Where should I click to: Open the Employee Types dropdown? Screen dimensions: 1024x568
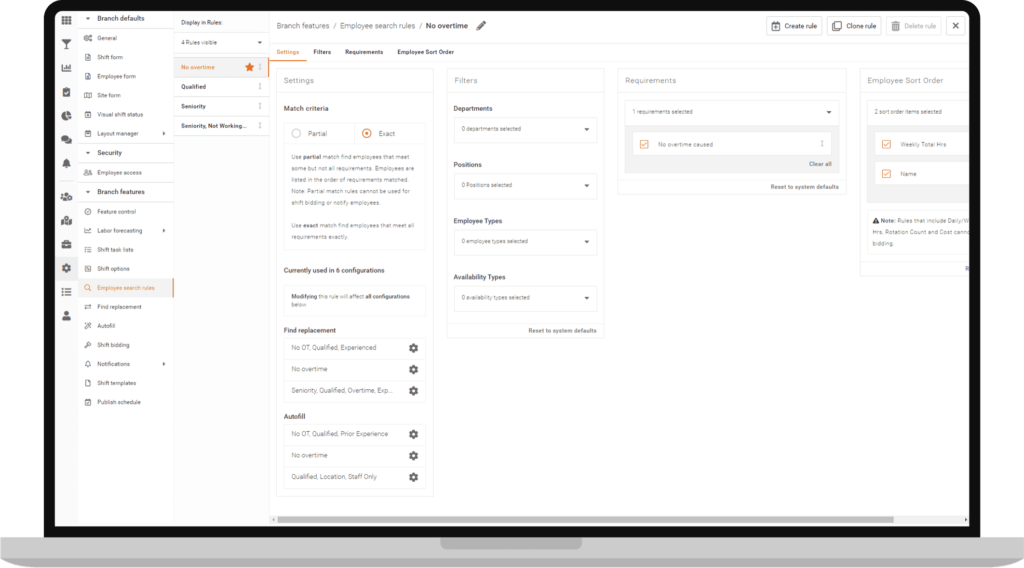click(525, 242)
